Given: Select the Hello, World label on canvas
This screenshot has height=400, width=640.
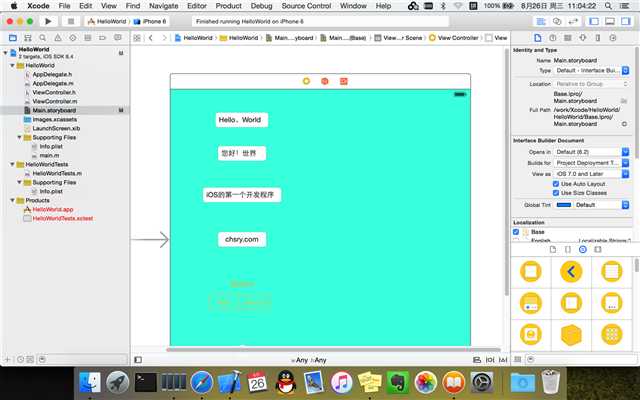Looking at the screenshot, I should pyautogui.click(x=242, y=120).
